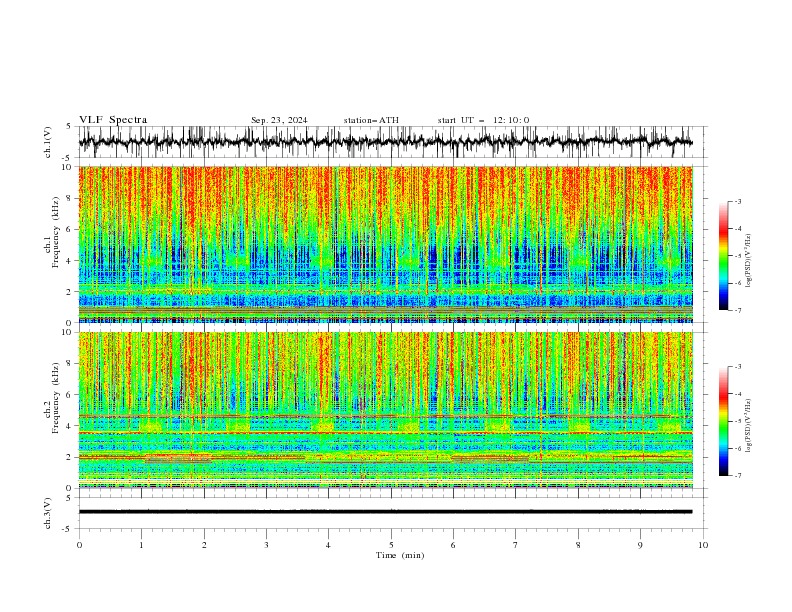Click the "-3" label on upper color bar
The image size is (792, 612).
738,201
